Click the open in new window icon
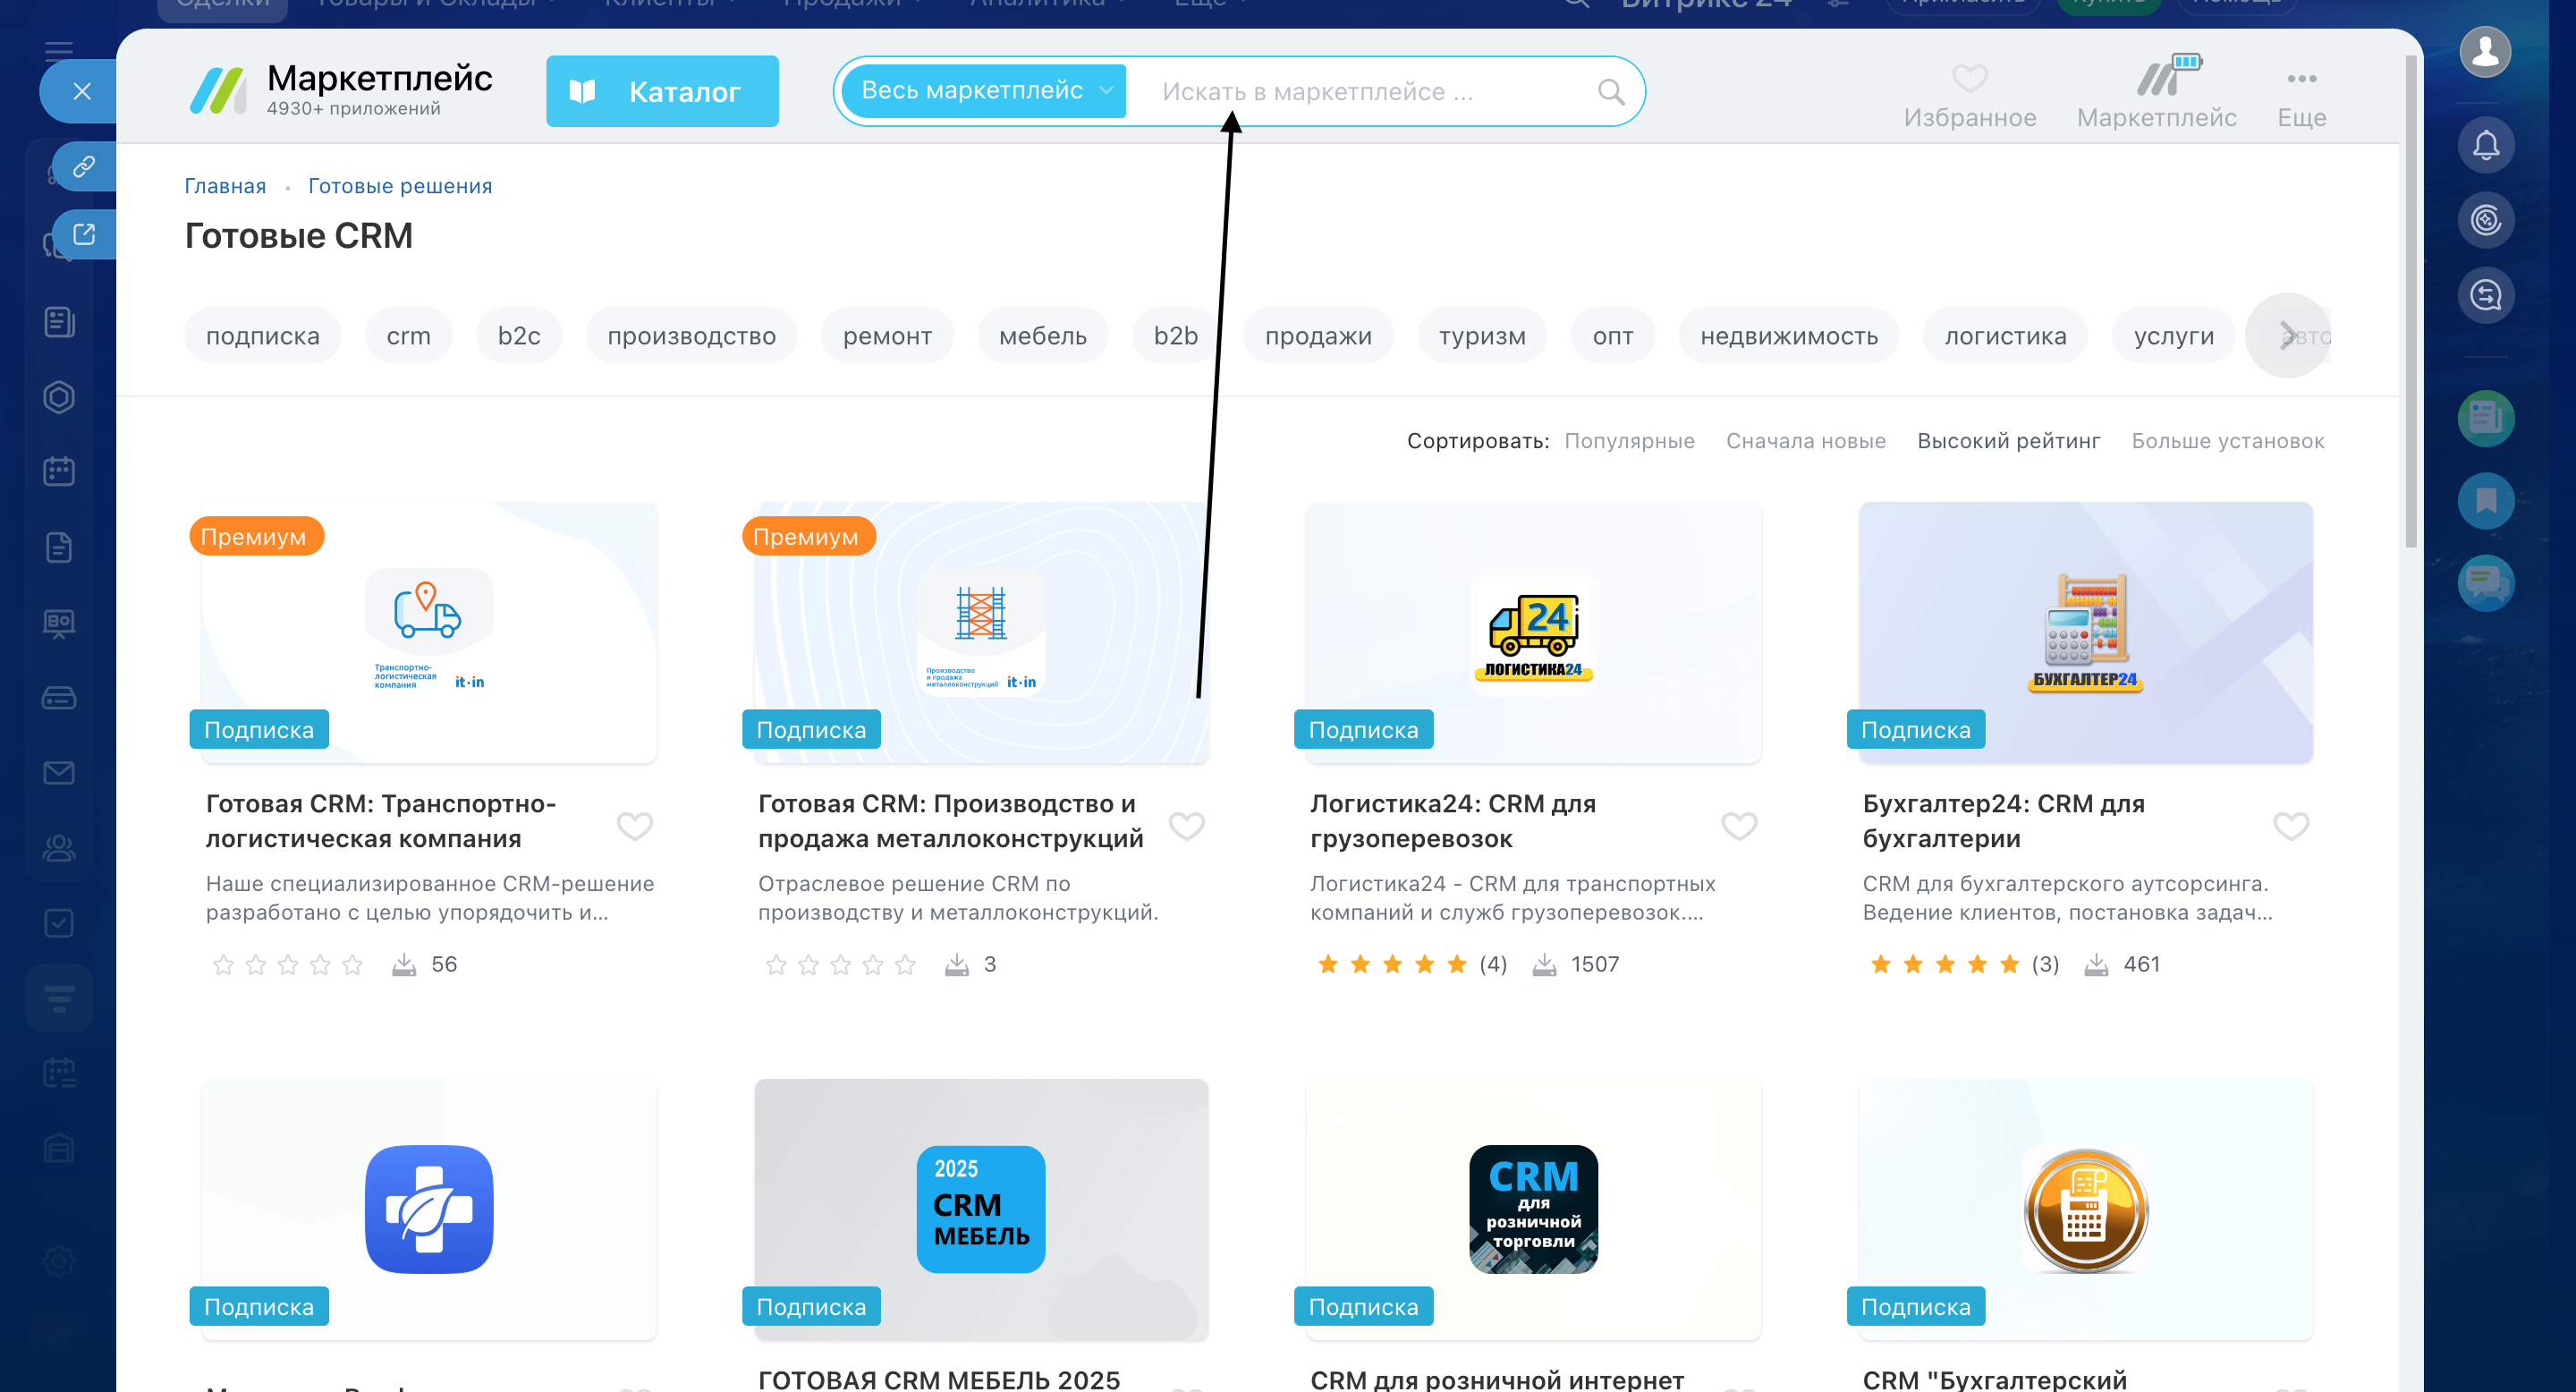The width and height of the screenshot is (2576, 1392). click(x=84, y=234)
